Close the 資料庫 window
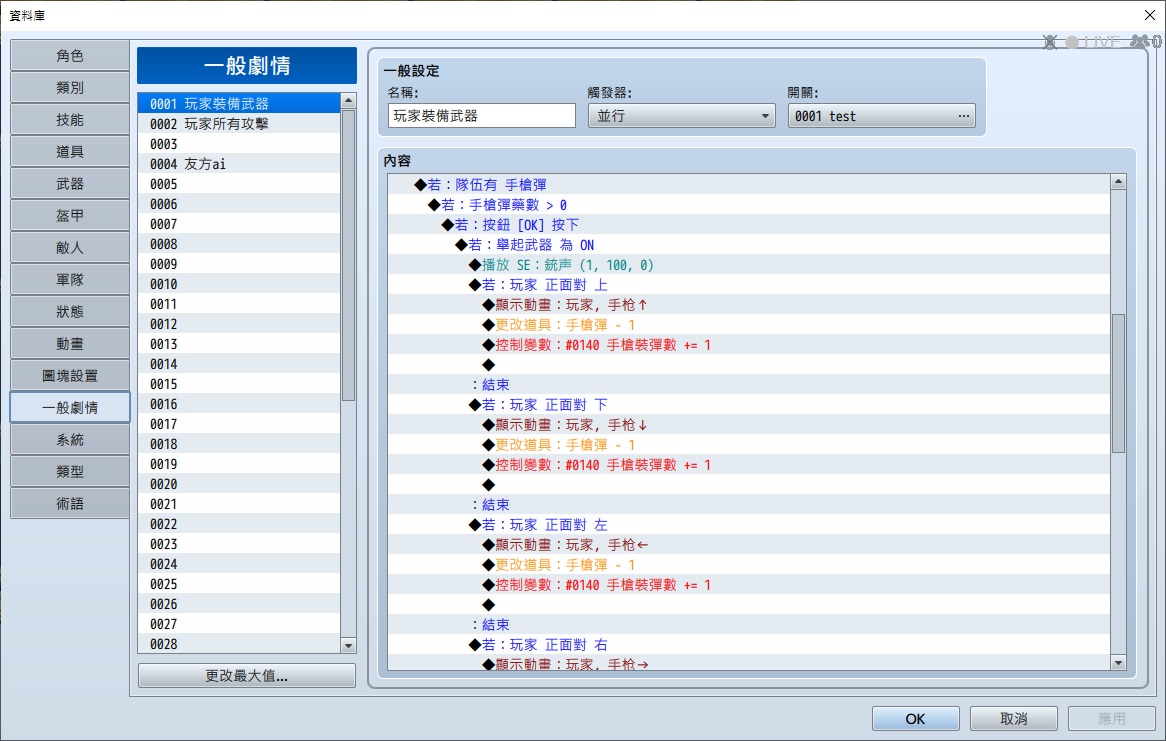 click(1149, 15)
